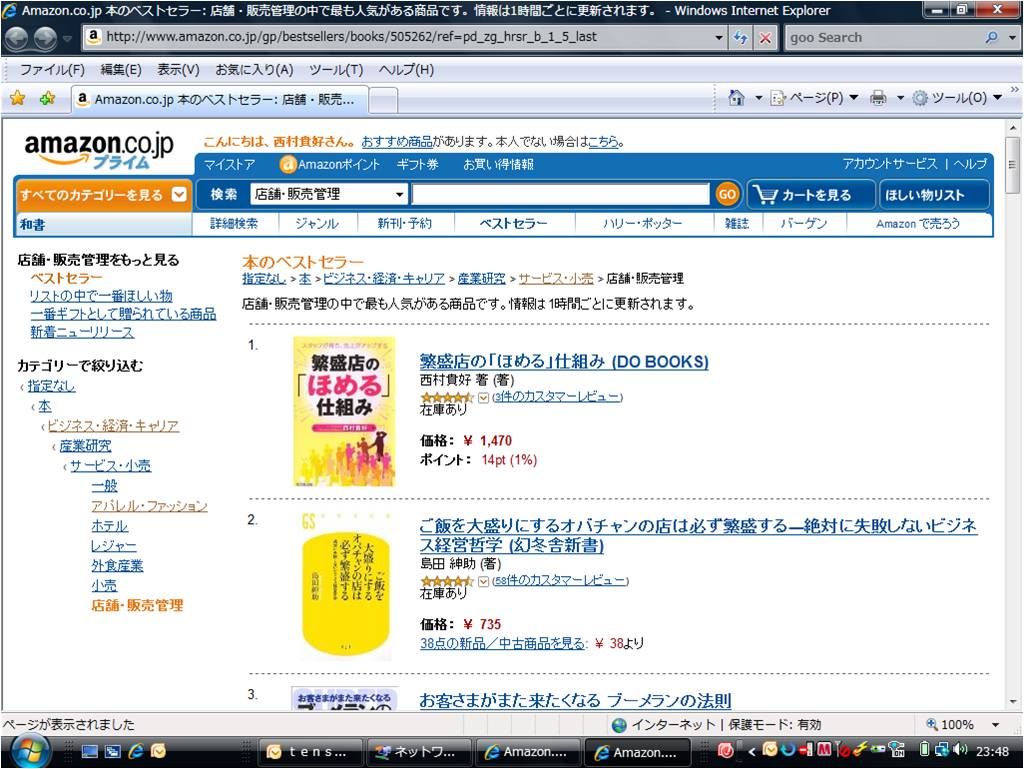Expand rating dropdown for first book
The height and width of the screenshot is (769, 1024).
click(x=483, y=398)
